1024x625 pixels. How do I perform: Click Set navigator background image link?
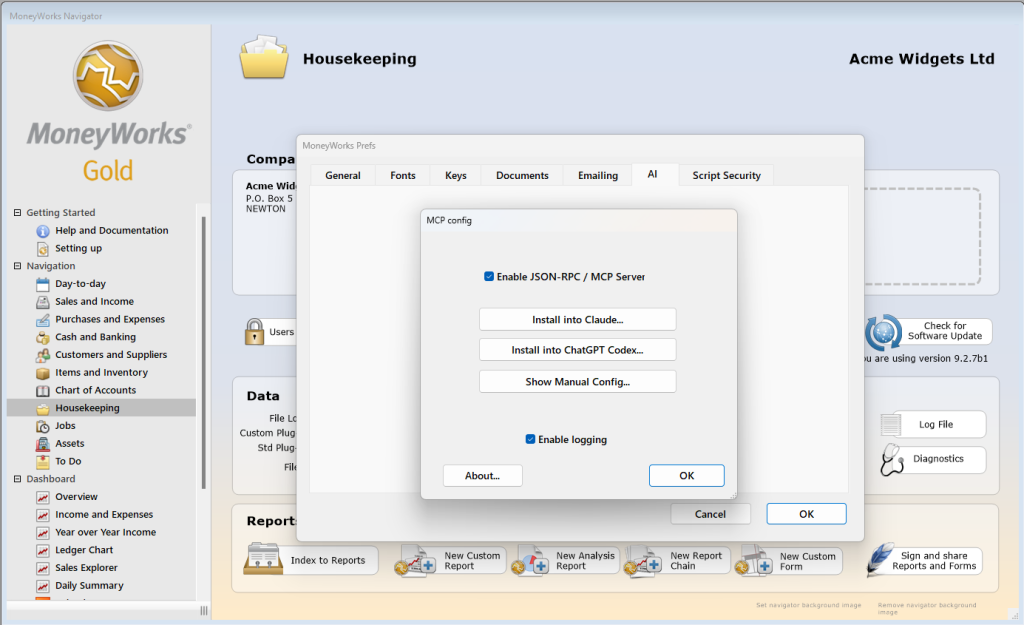tap(808, 605)
